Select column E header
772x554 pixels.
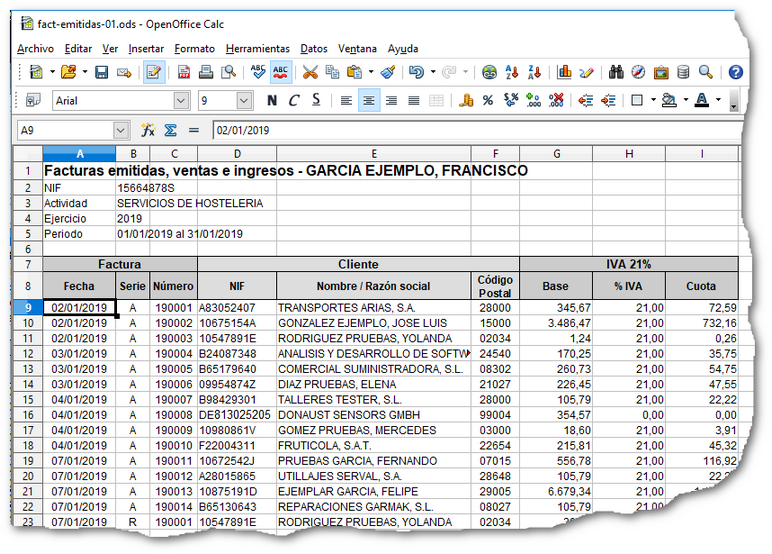[x=373, y=153]
